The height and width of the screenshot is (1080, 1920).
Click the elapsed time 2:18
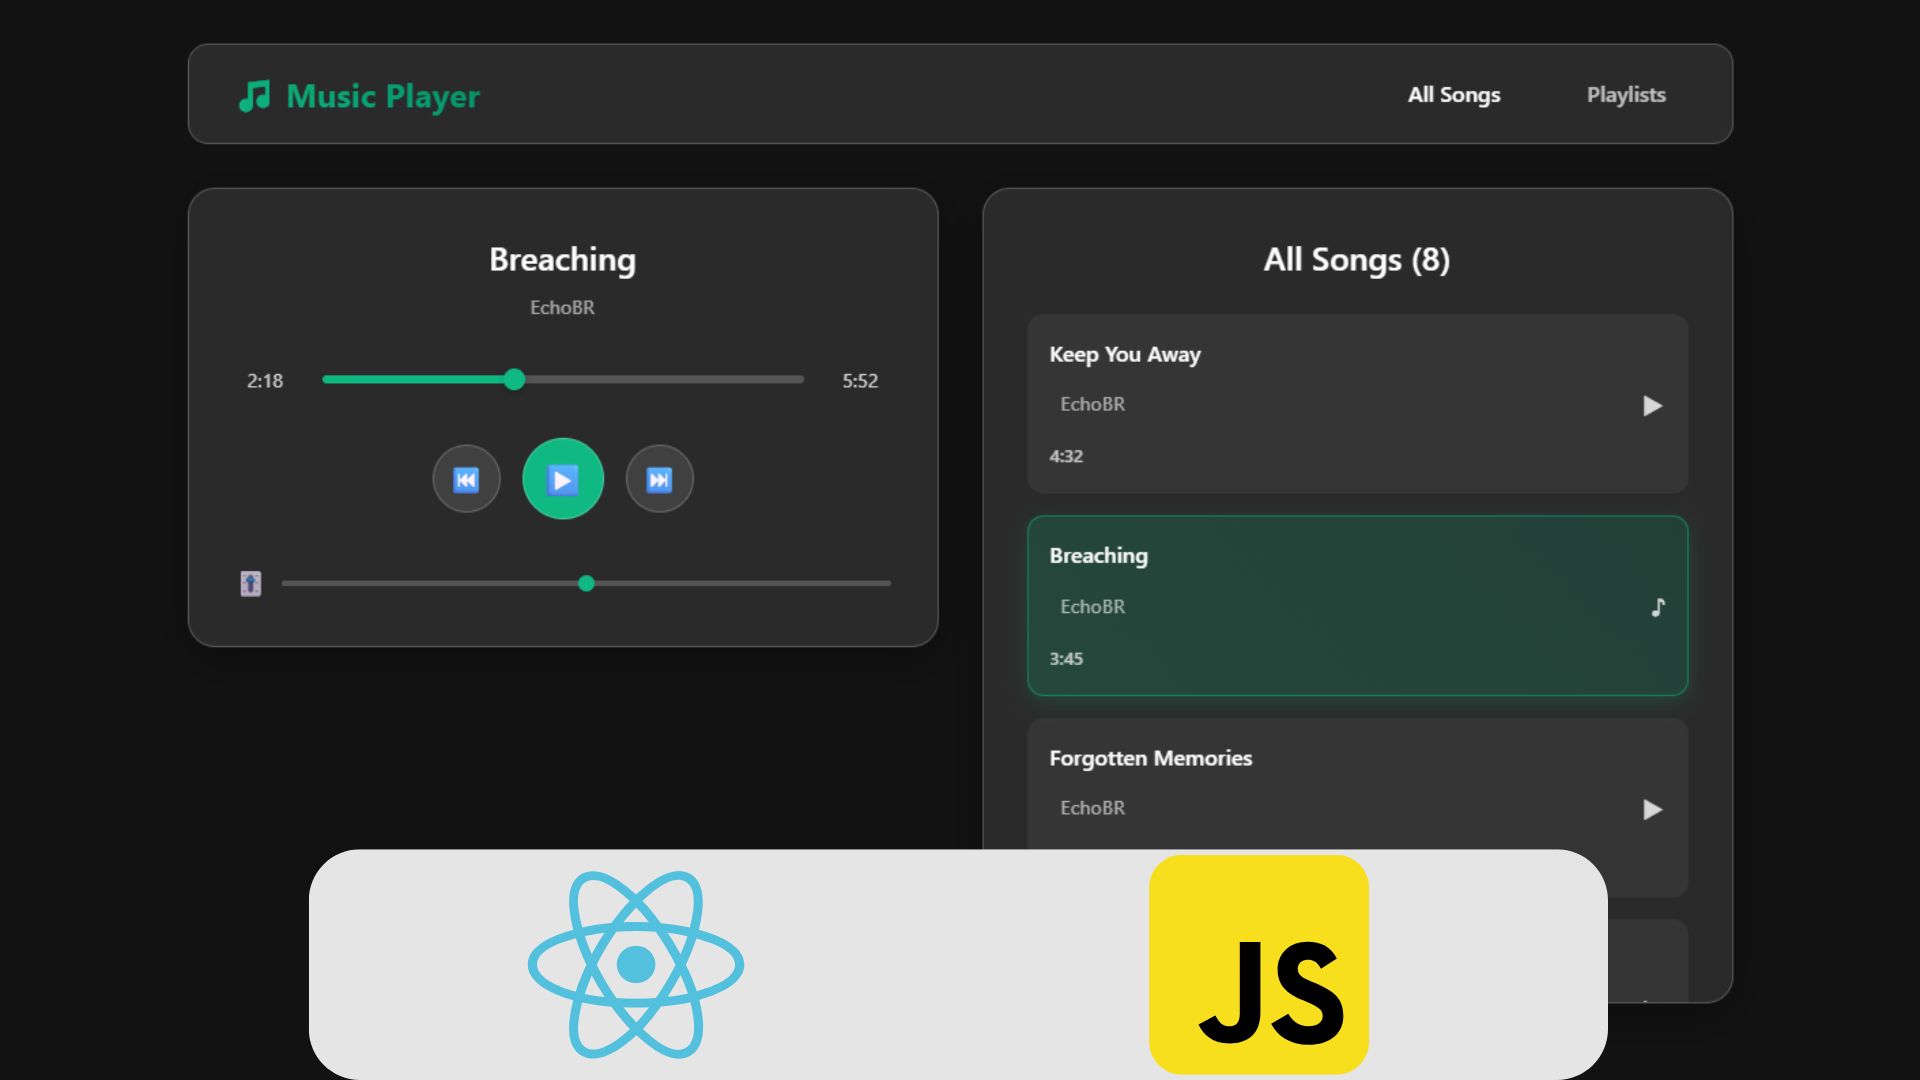pyautogui.click(x=265, y=381)
